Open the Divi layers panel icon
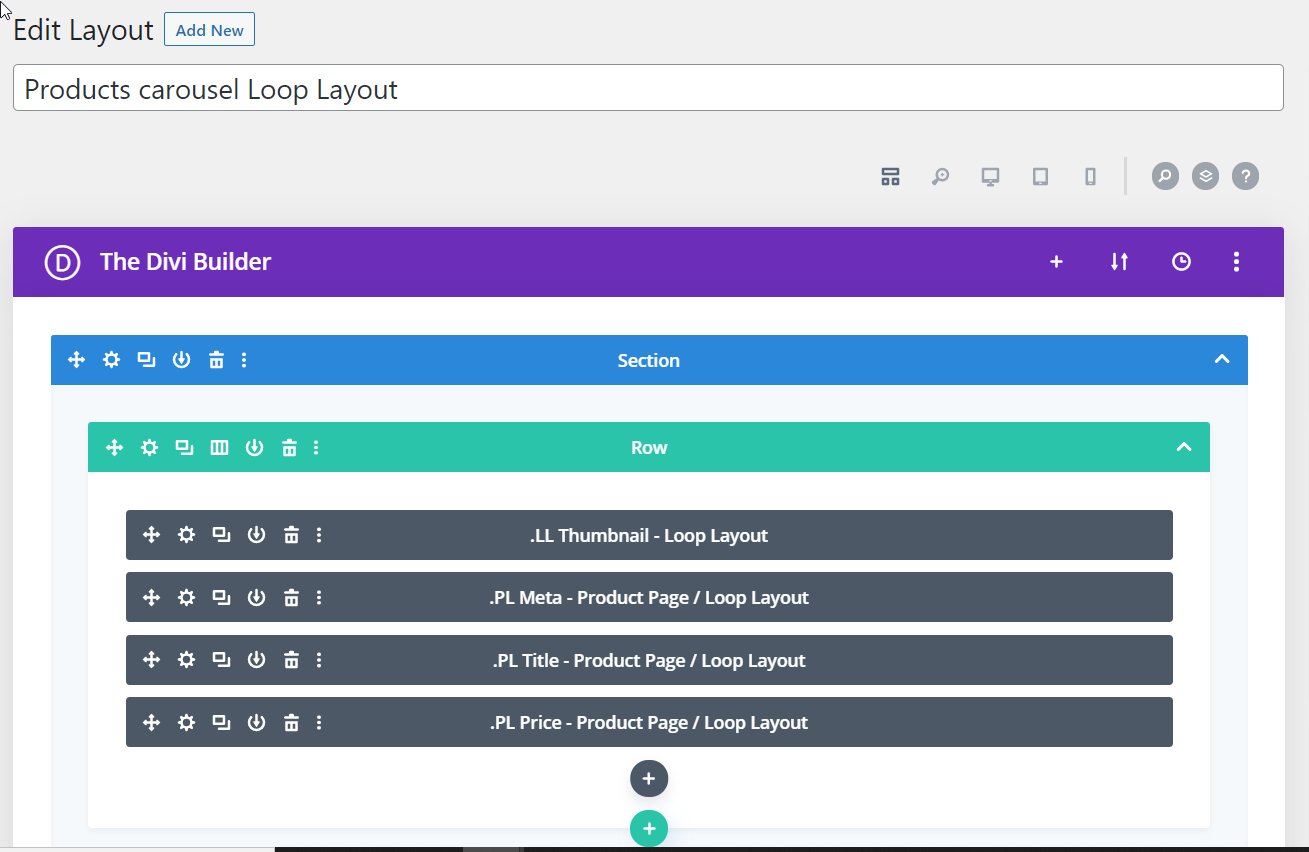Image resolution: width=1309 pixels, height=852 pixels. point(1205,177)
